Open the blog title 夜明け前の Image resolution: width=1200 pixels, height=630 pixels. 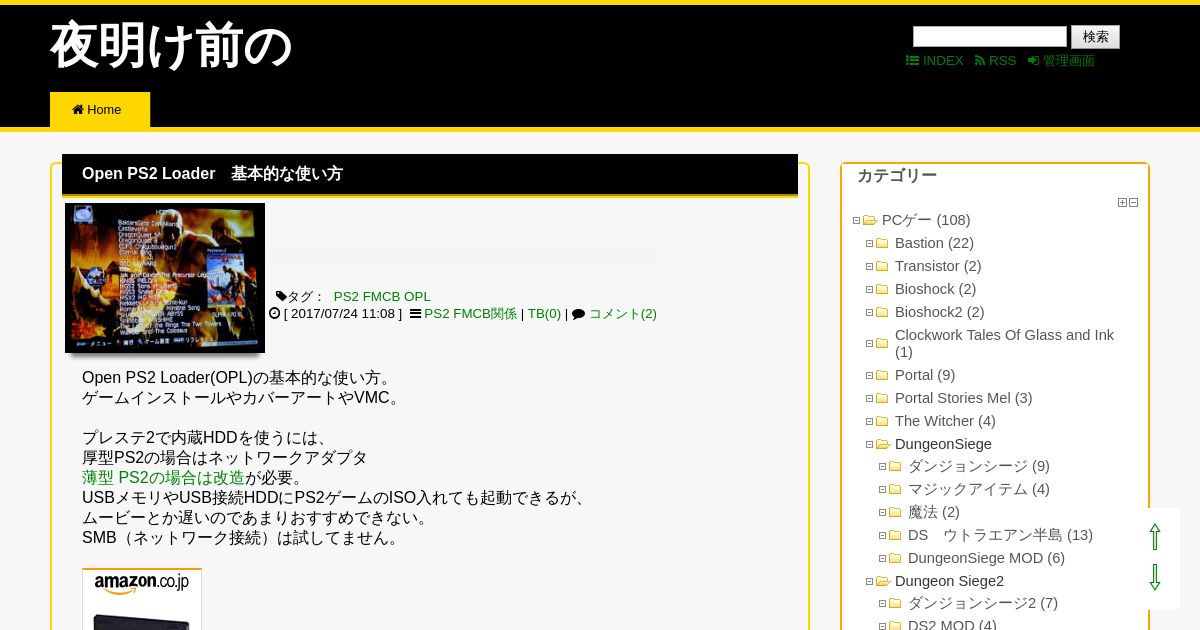tap(171, 46)
